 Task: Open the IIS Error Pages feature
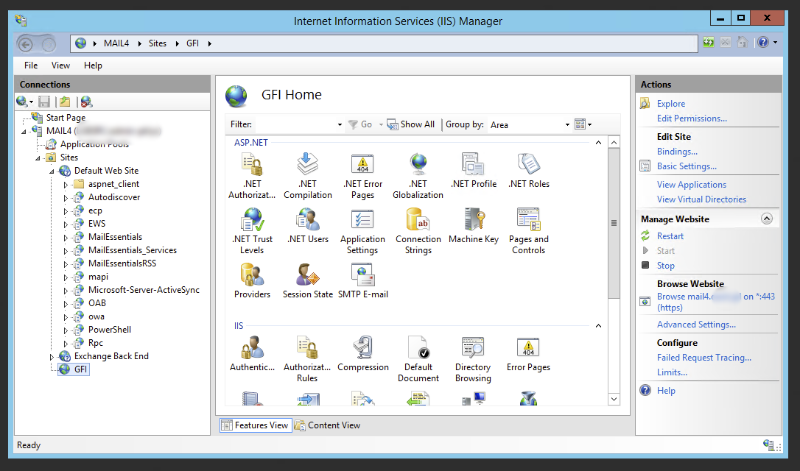tap(529, 354)
